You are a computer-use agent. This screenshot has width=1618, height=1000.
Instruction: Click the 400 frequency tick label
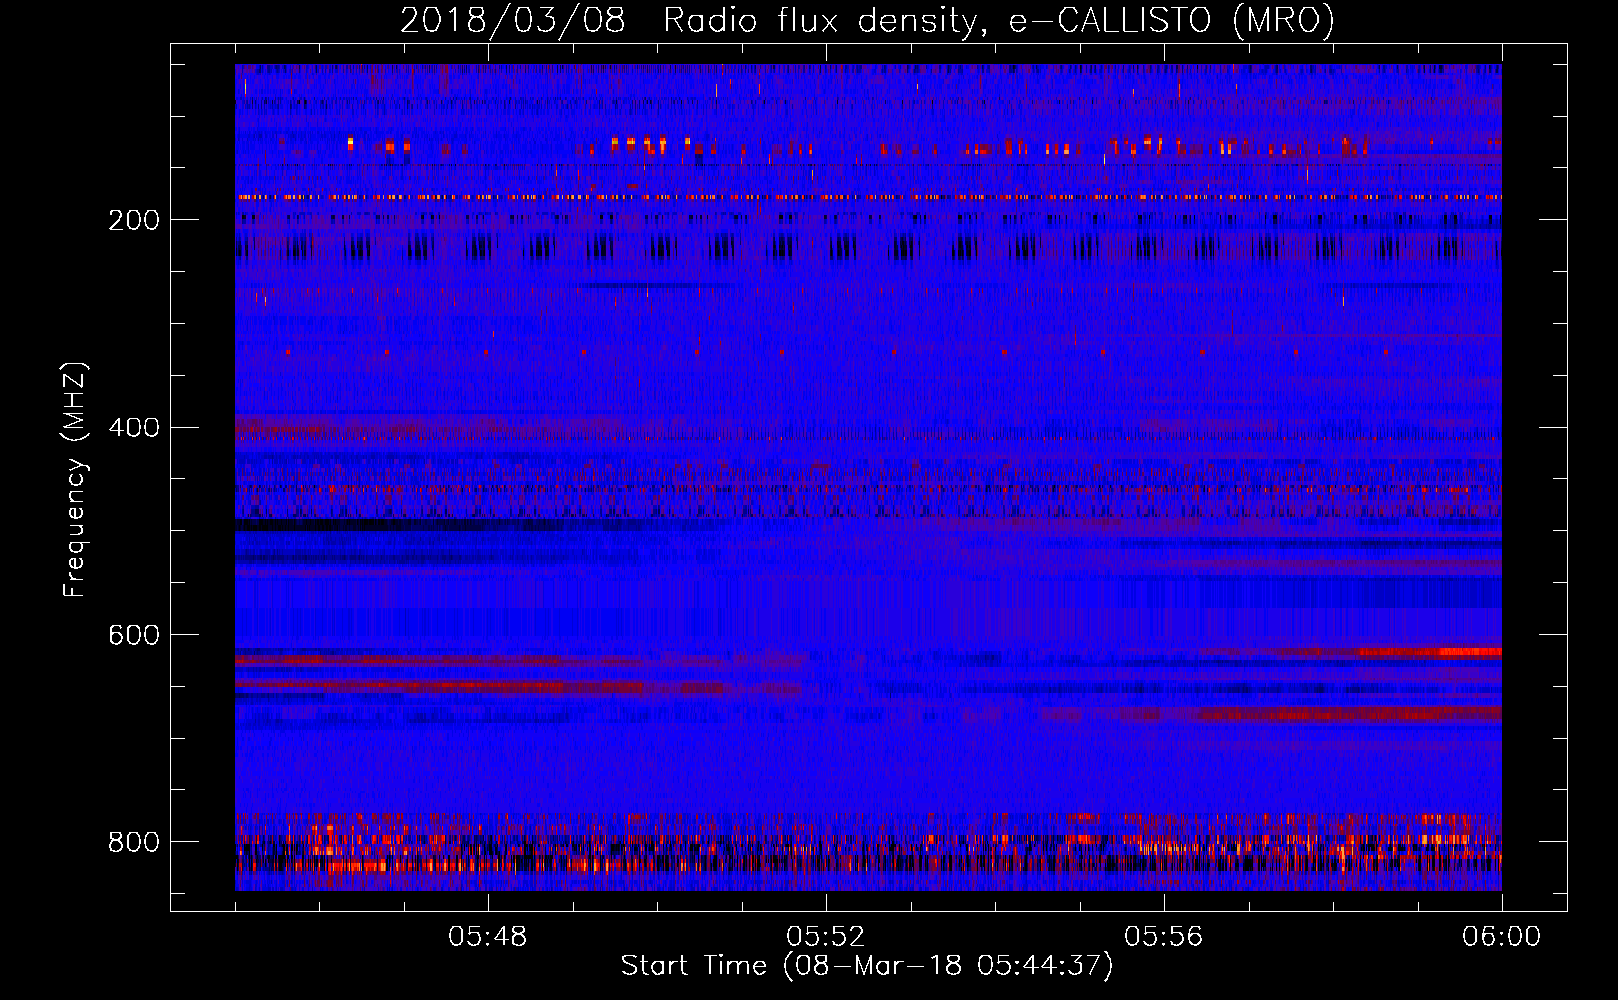pos(134,428)
